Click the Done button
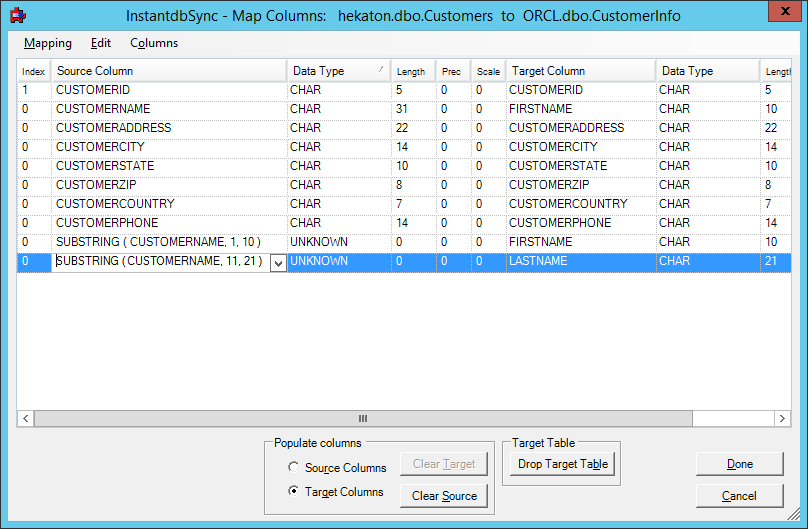The width and height of the screenshot is (808, 529). pos(739,464)
